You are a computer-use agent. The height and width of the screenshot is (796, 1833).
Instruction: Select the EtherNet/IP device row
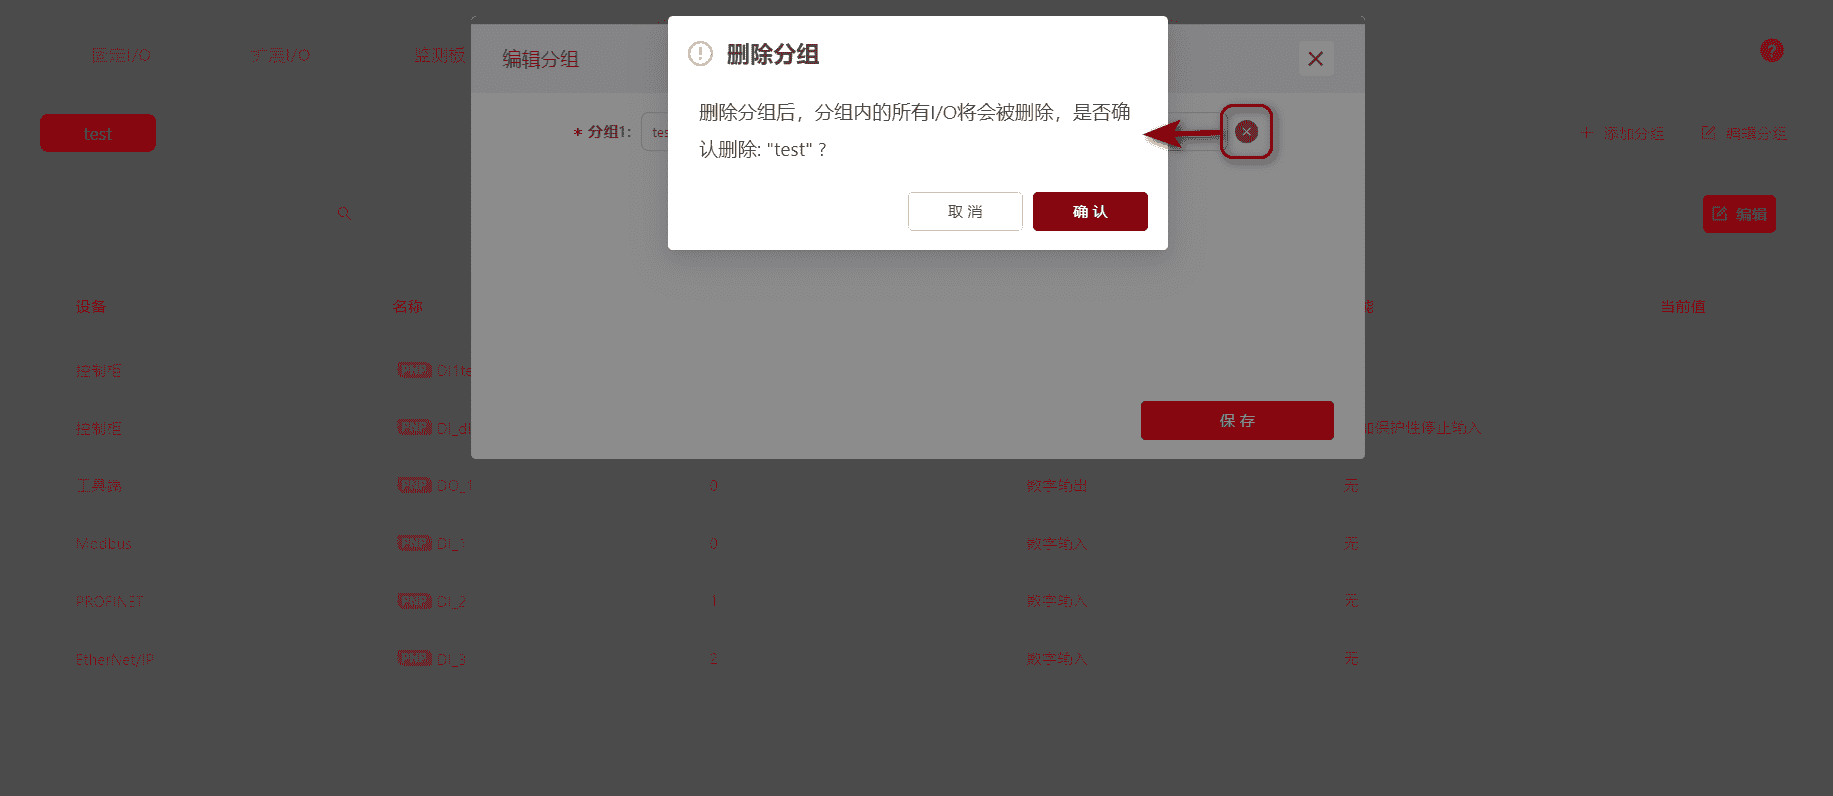[x=916, y=659]
